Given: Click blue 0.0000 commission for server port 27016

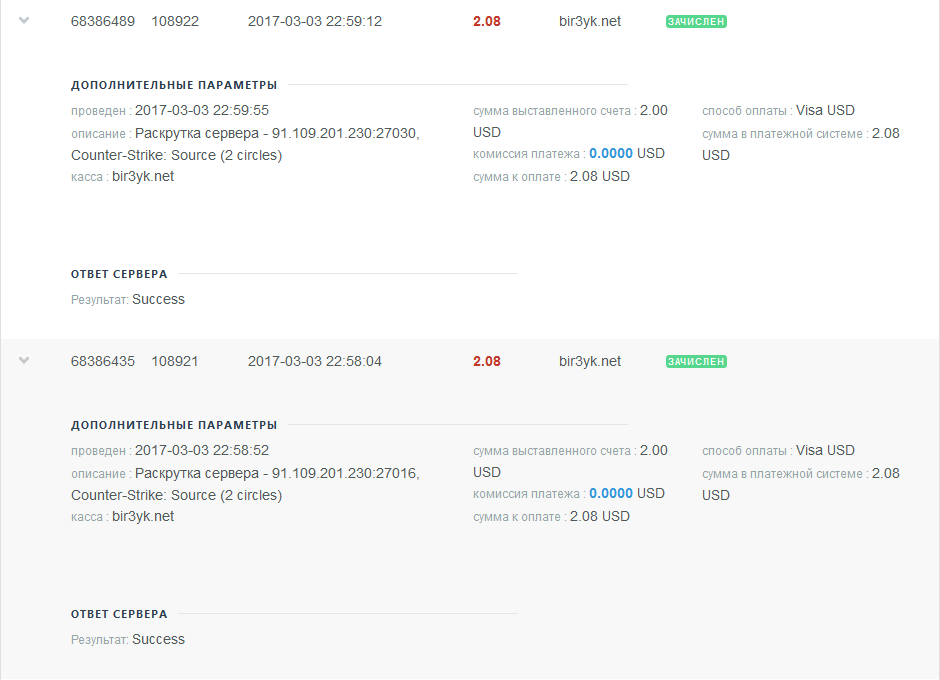Looking at the screenshot, I should point(611,494).
